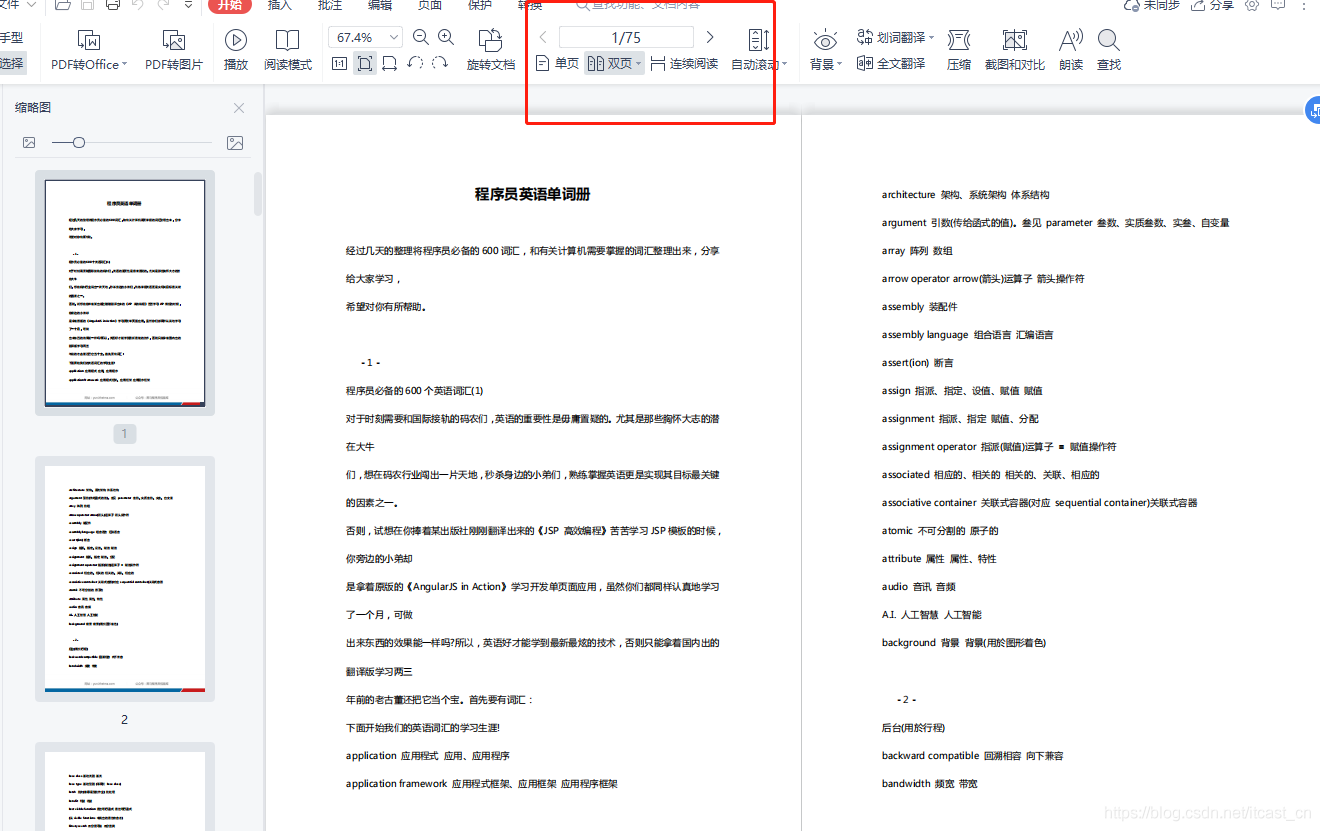Switch to 单页 single page view
Screen dimensions: 1320x831
pos(557,64)
